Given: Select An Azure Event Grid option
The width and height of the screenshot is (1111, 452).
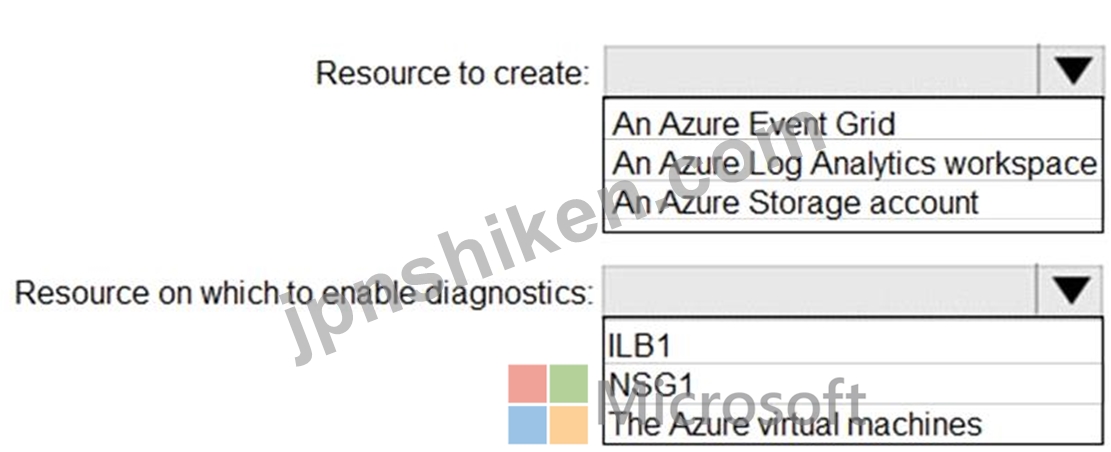Looking at the screenshot, I should (753, 124).
